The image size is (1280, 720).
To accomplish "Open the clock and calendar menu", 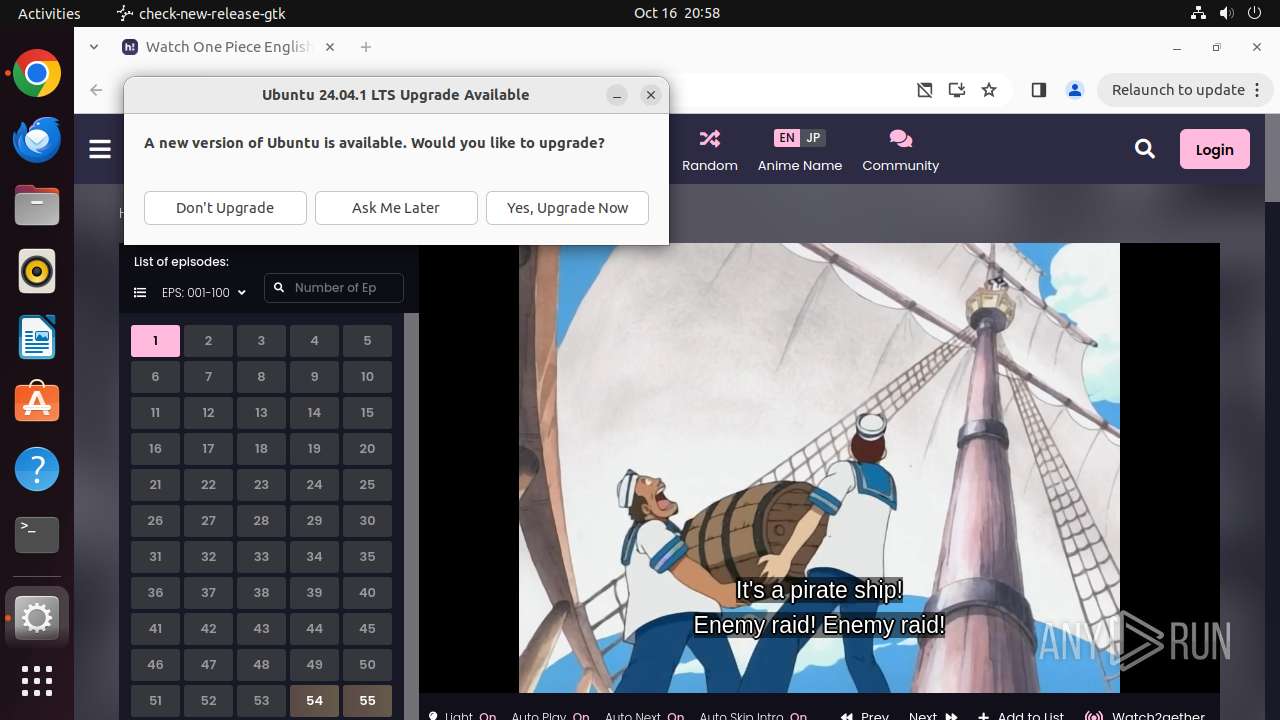I will [677, 13].
